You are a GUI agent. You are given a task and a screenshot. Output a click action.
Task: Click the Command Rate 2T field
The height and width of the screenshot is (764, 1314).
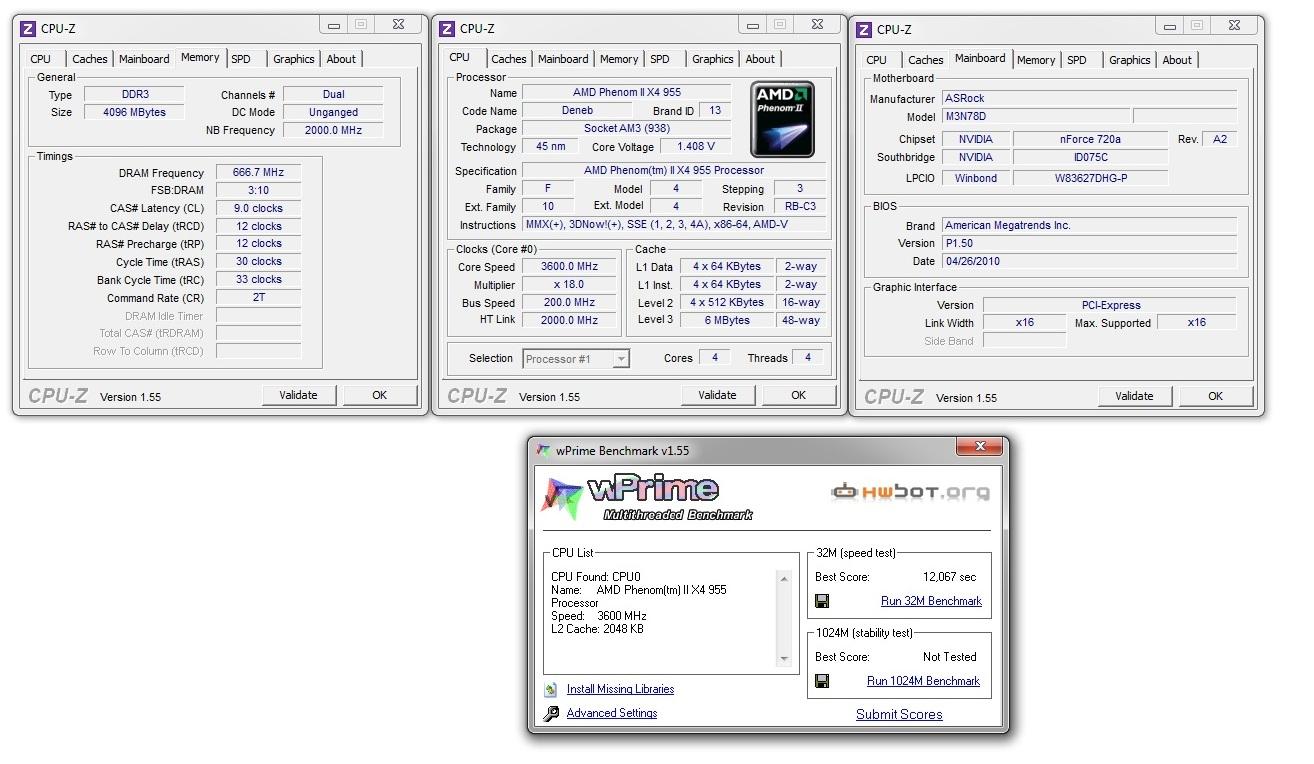[258, 297]
